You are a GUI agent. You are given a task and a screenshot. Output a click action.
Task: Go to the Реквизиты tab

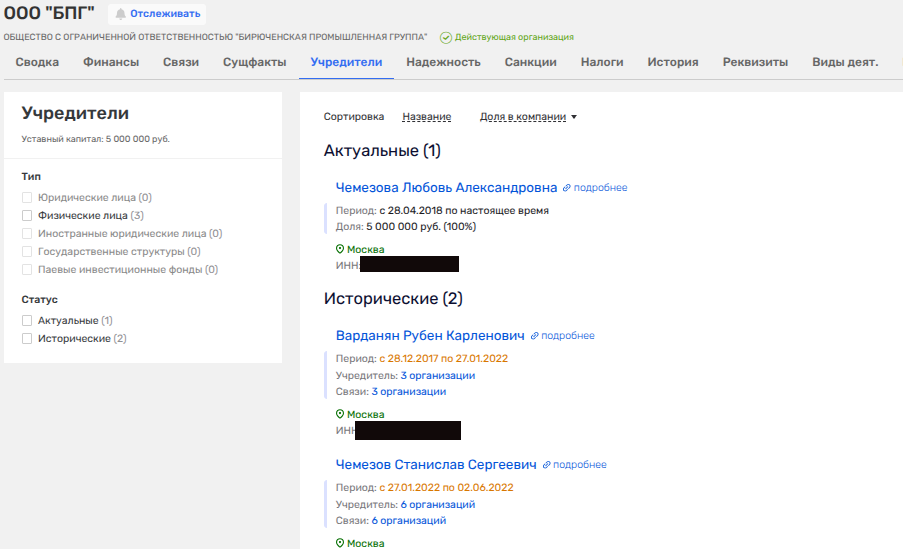tap(755, 62)
